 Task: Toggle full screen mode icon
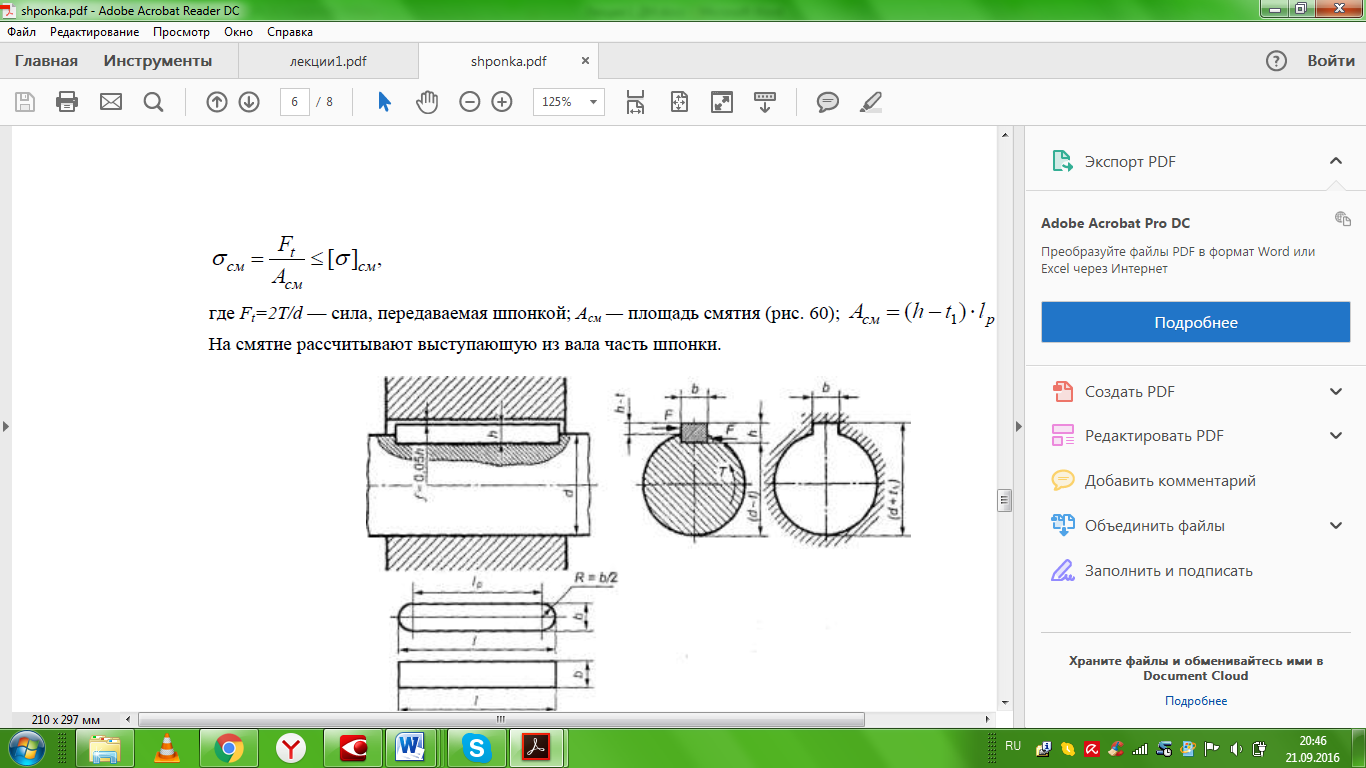tap(721, 102)
